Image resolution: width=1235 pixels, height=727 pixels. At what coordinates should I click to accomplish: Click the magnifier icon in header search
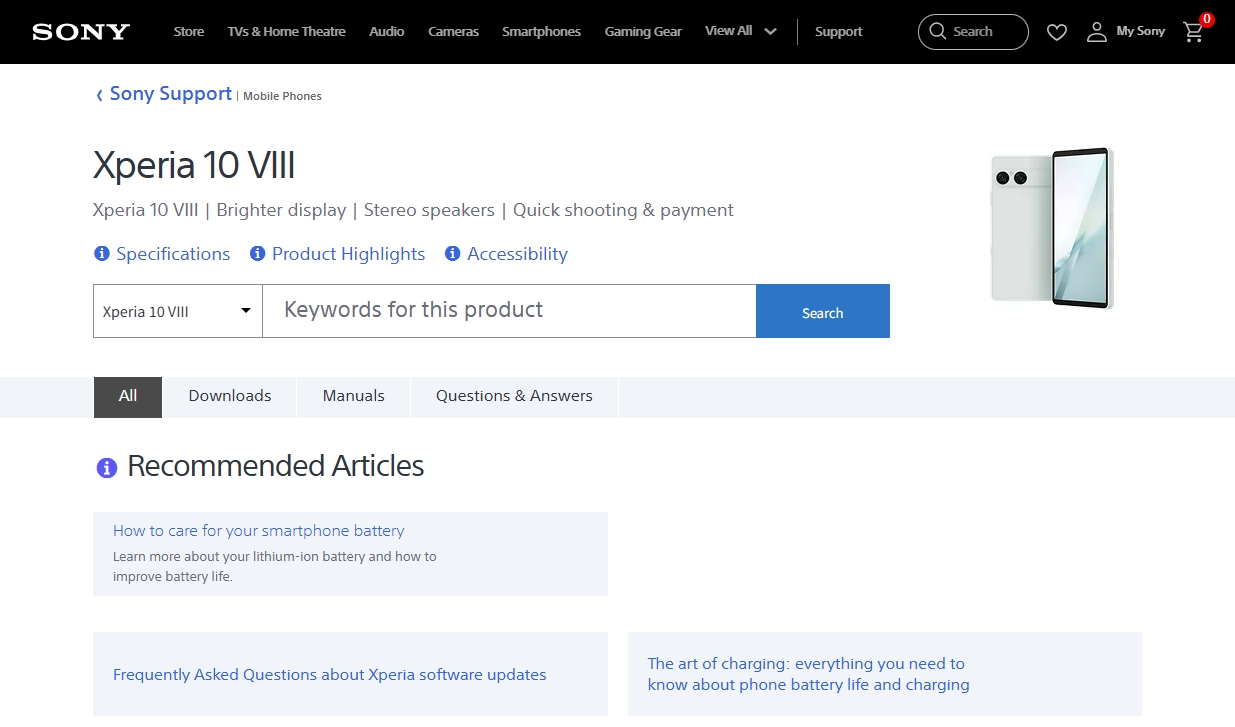tap(937, 31)
